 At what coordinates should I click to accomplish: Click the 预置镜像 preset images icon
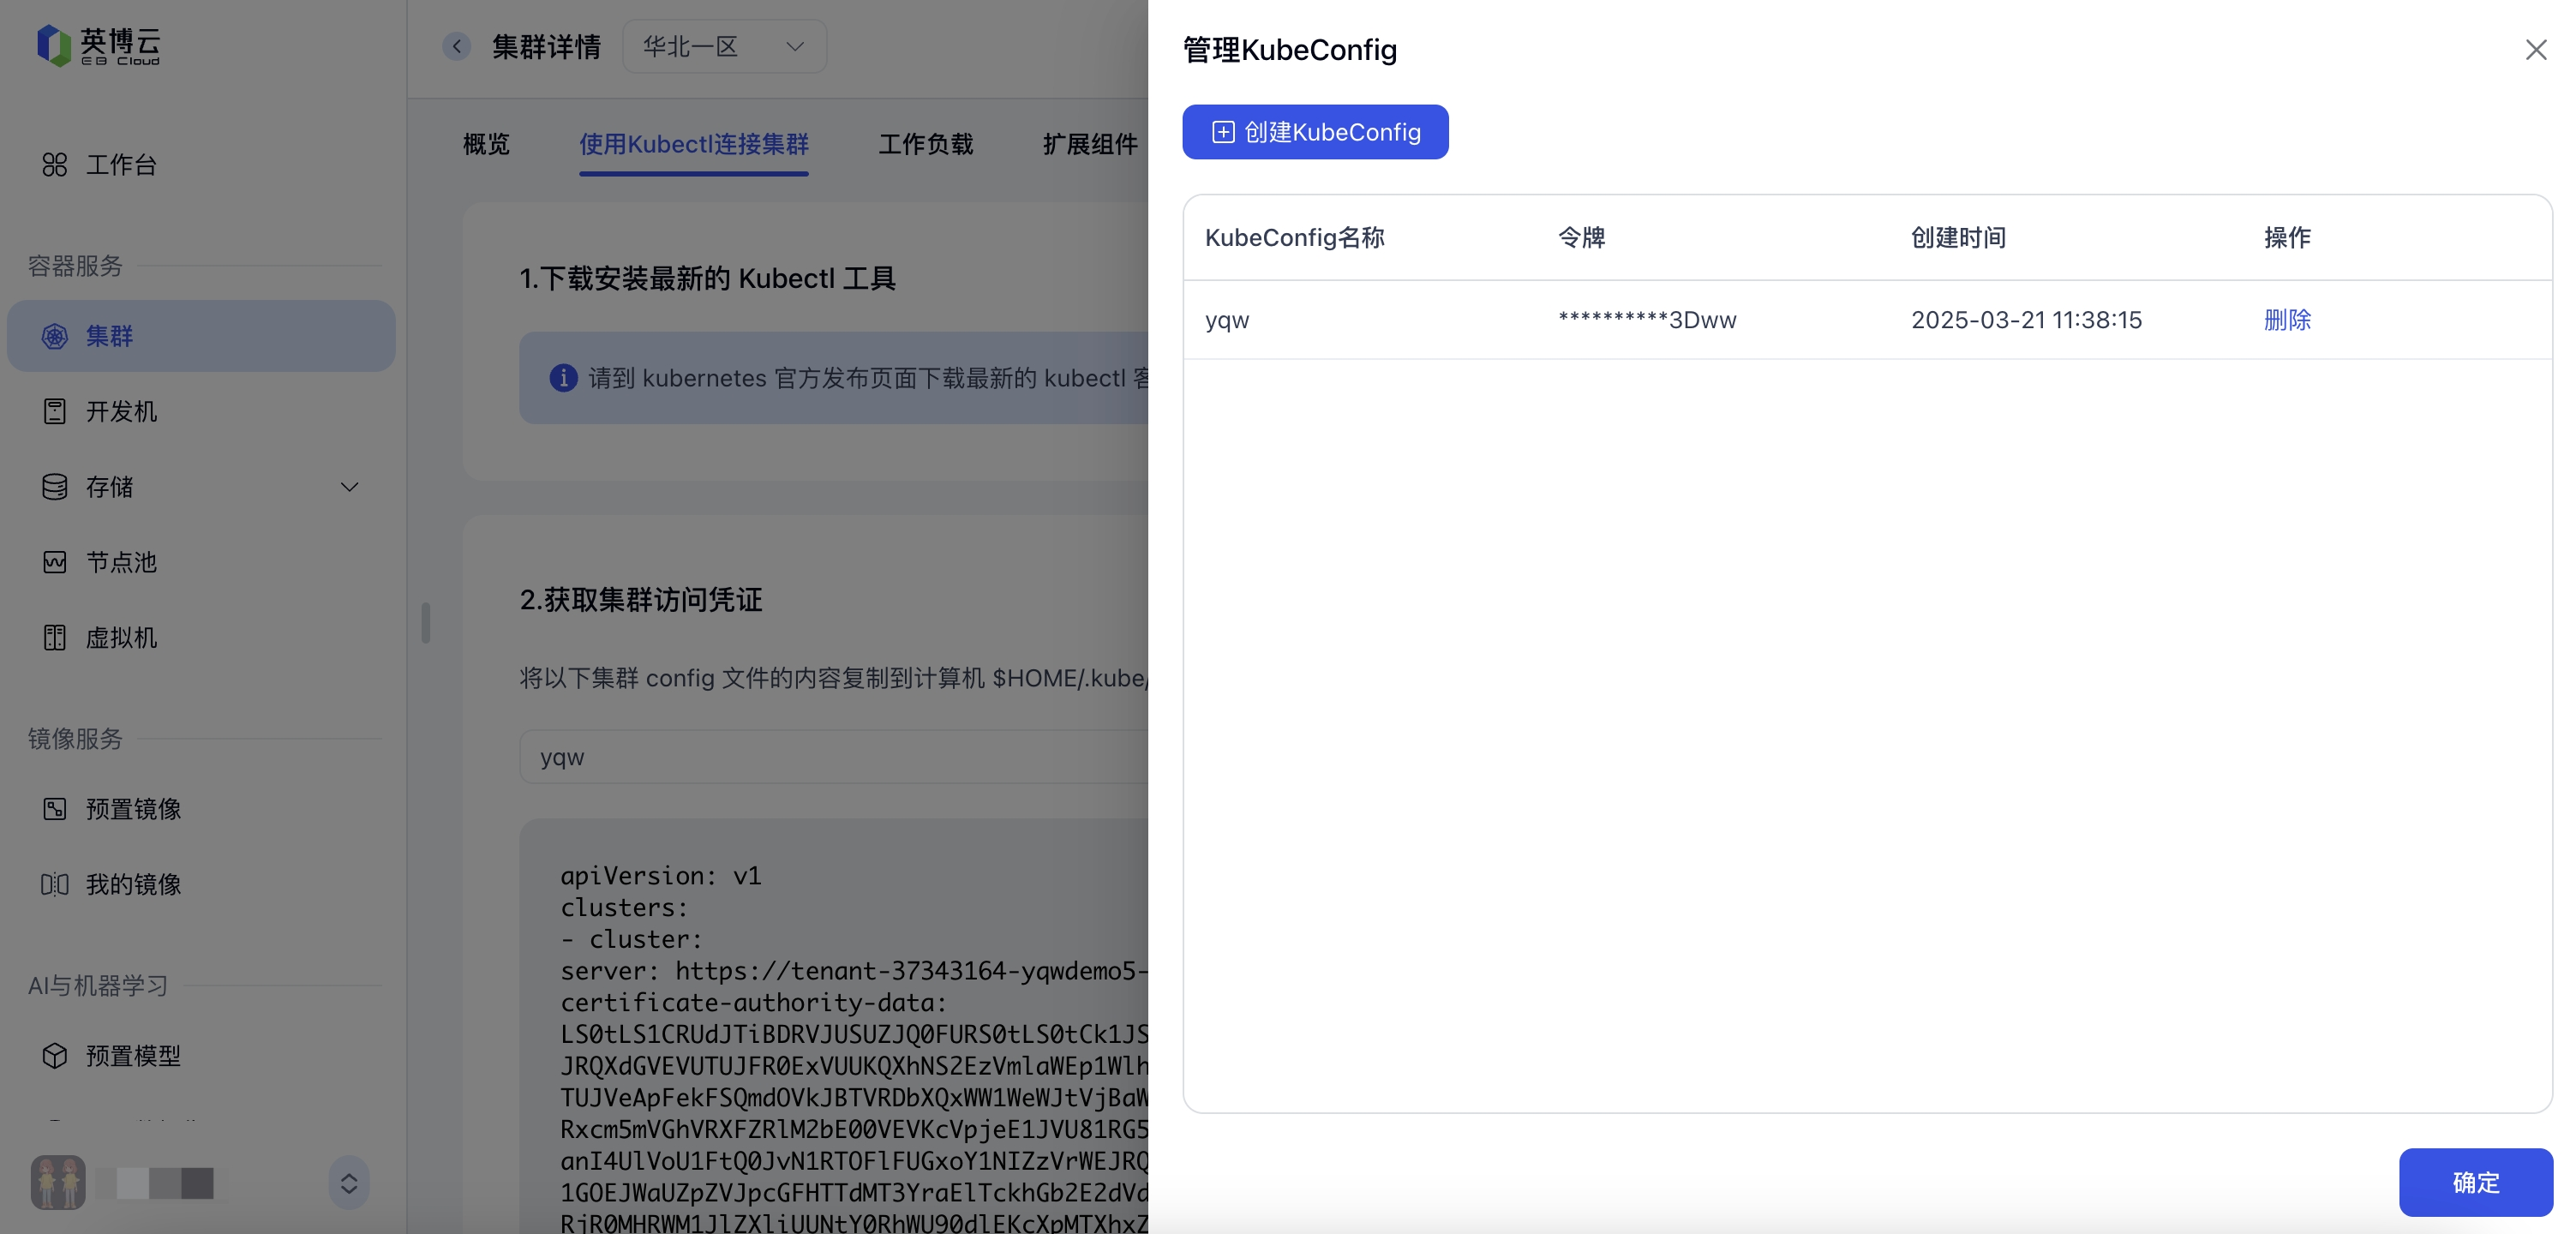(54, 809)
